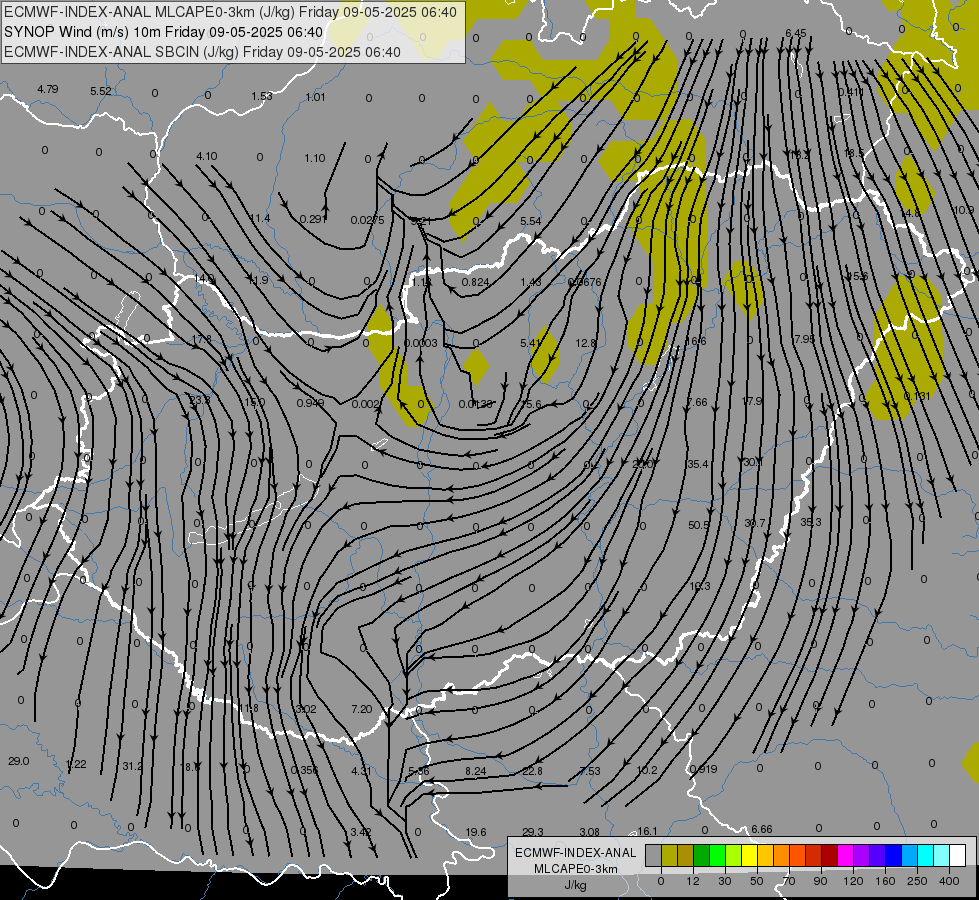The width and height of the screenshot is (979, 900).
Task: Click the cyan legend swatch
Action: 925,855
